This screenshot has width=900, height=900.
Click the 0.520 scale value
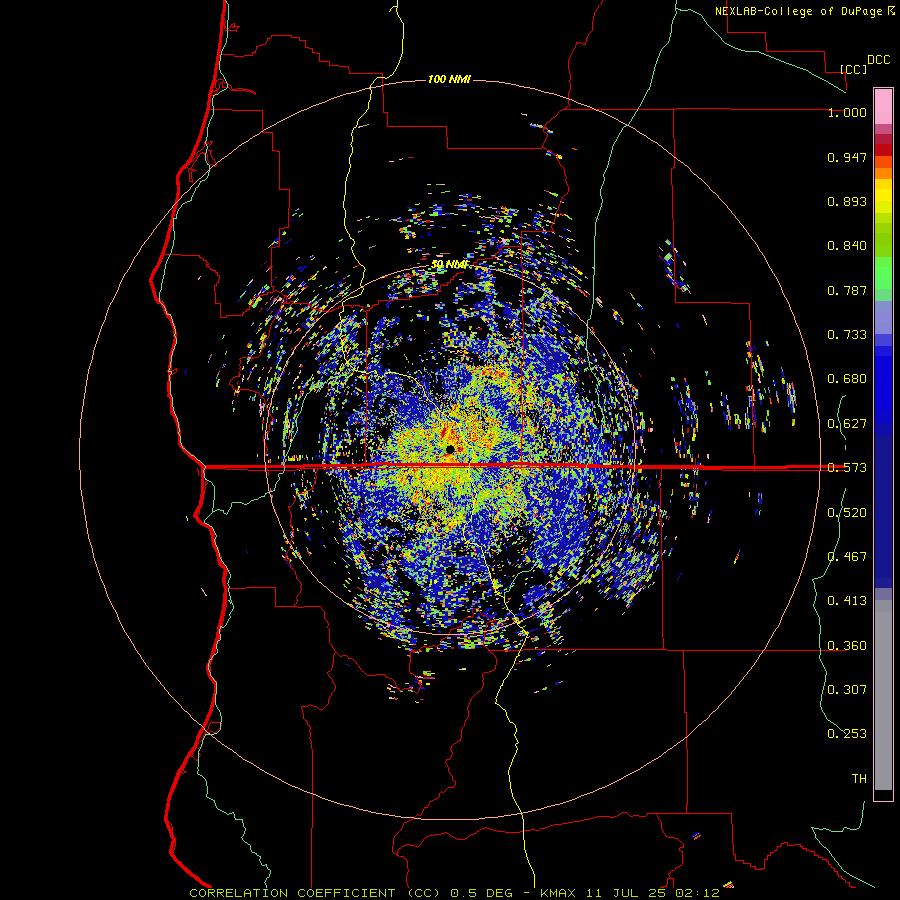847,513
